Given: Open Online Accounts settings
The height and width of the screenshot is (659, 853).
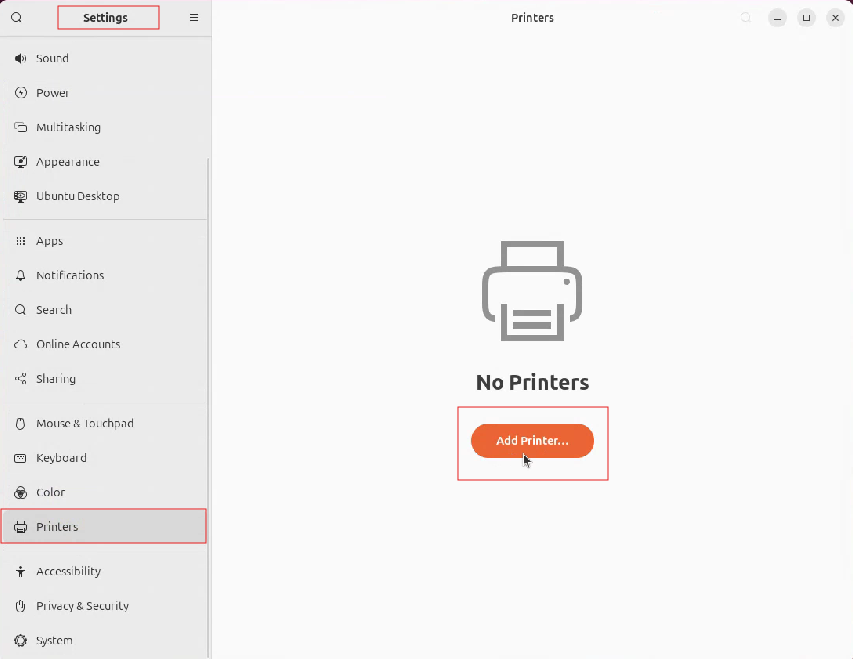Looking at the screenshot, I should [104, 344].
